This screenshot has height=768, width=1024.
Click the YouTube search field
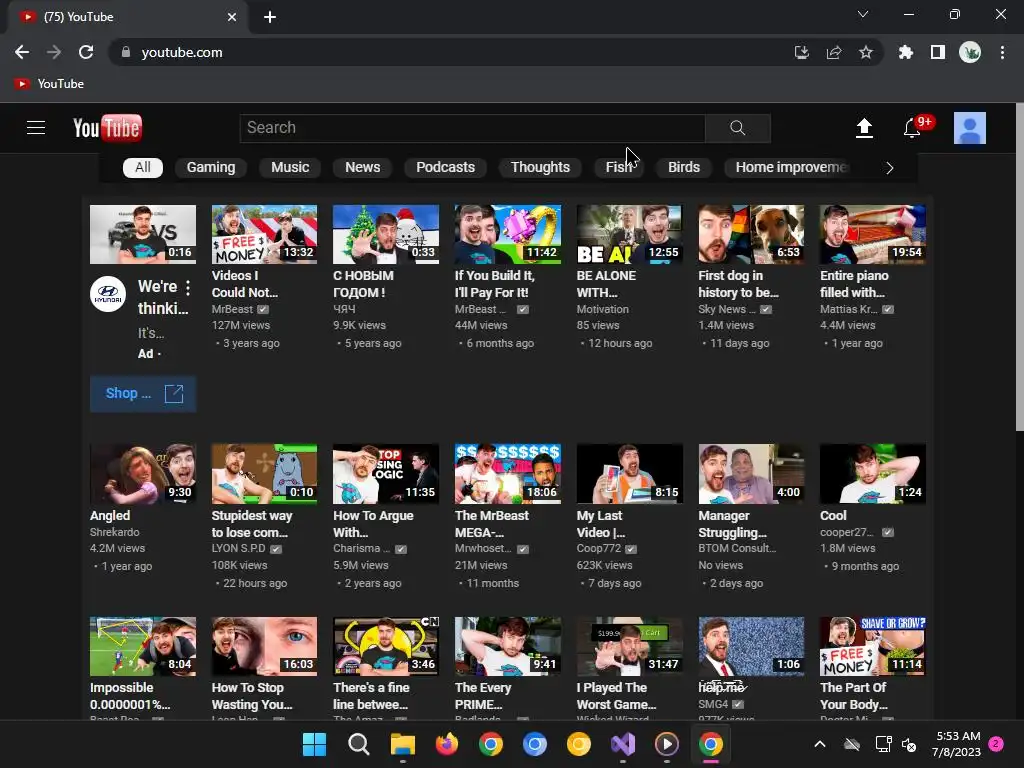tap(472, 128)
